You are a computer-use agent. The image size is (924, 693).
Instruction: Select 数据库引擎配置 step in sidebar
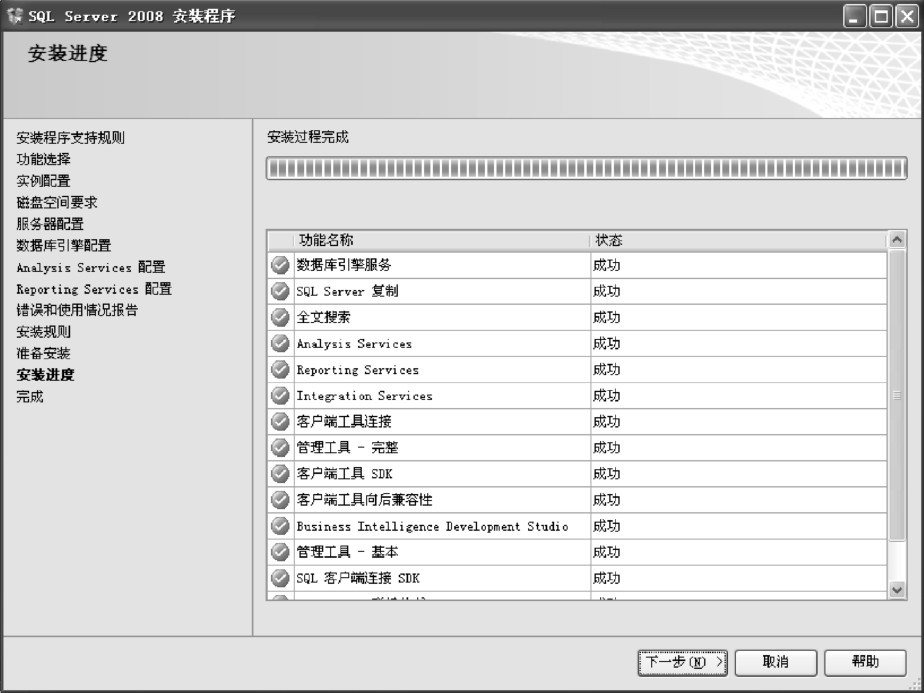(64, 246)
